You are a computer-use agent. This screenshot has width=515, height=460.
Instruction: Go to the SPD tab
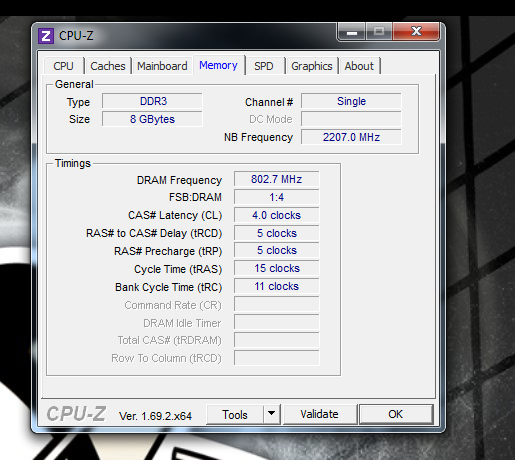264,66
